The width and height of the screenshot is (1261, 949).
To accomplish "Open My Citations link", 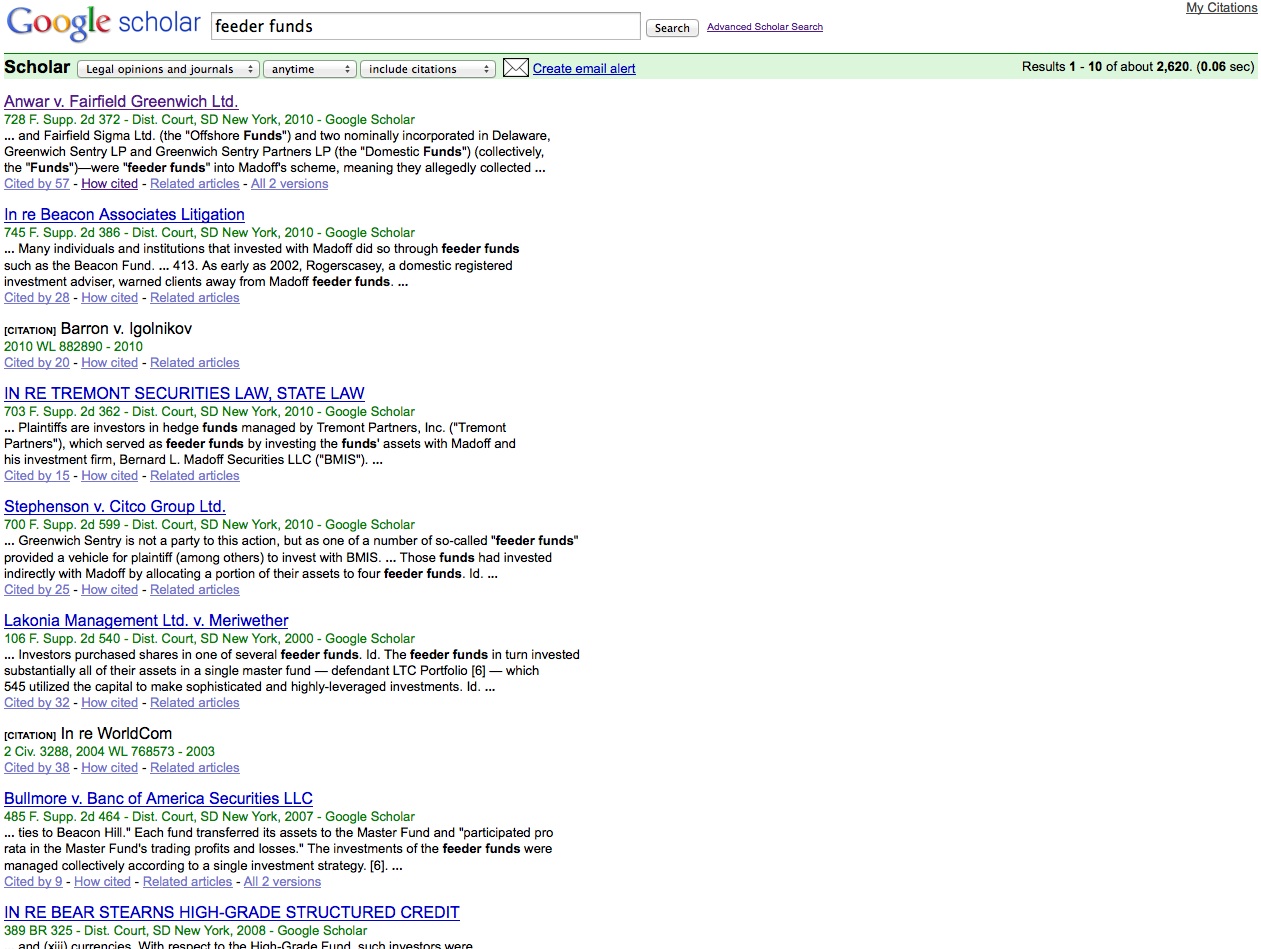I will pyautogui.click(x=1221, y=8).
